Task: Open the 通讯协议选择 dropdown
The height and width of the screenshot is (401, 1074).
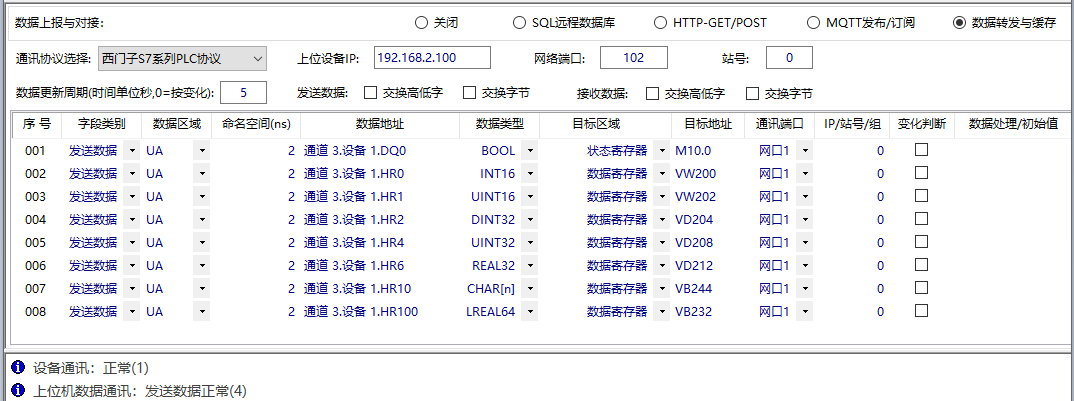Action: coord(258,58)
